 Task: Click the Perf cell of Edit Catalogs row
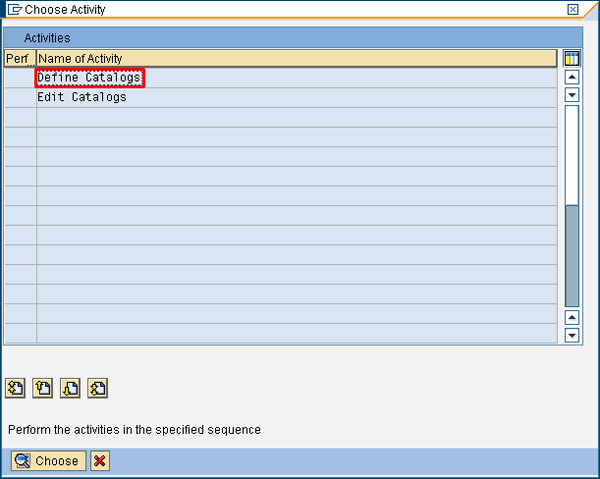20,97
